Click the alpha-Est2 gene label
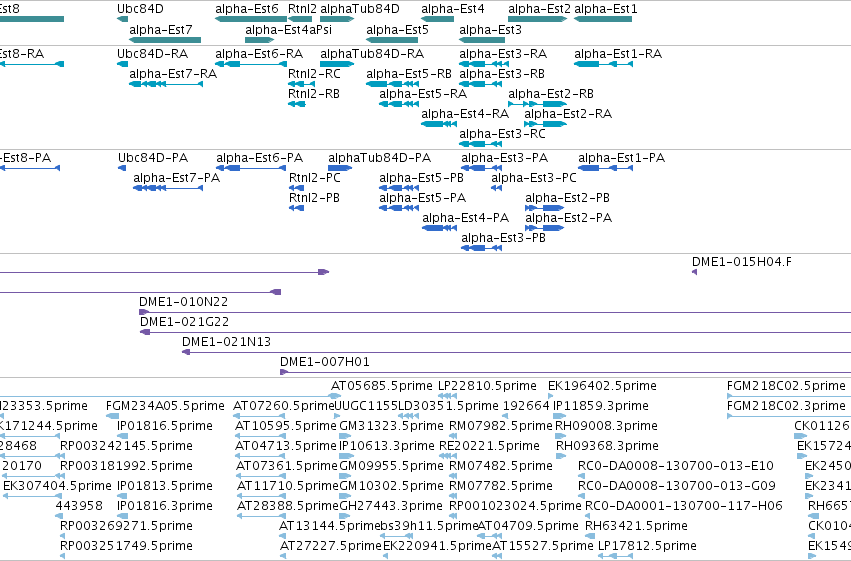 coord(539,9)
